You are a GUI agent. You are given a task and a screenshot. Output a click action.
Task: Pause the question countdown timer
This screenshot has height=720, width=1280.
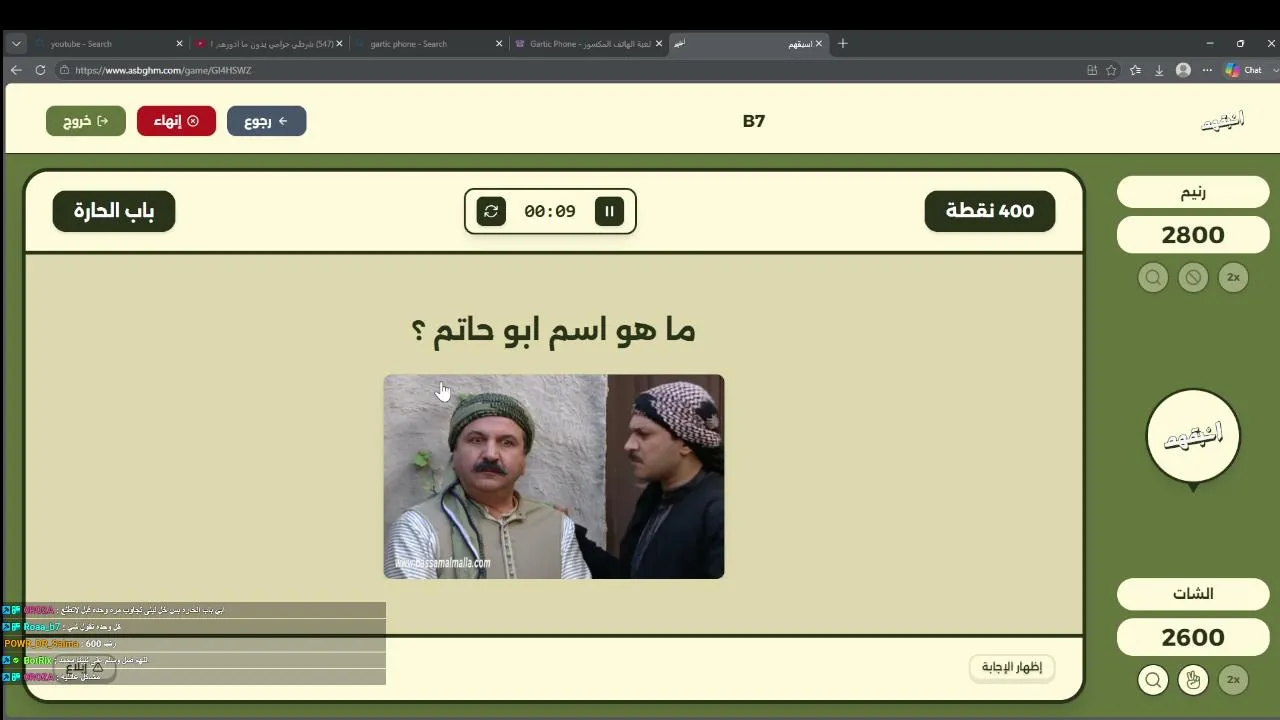(609, 211)
